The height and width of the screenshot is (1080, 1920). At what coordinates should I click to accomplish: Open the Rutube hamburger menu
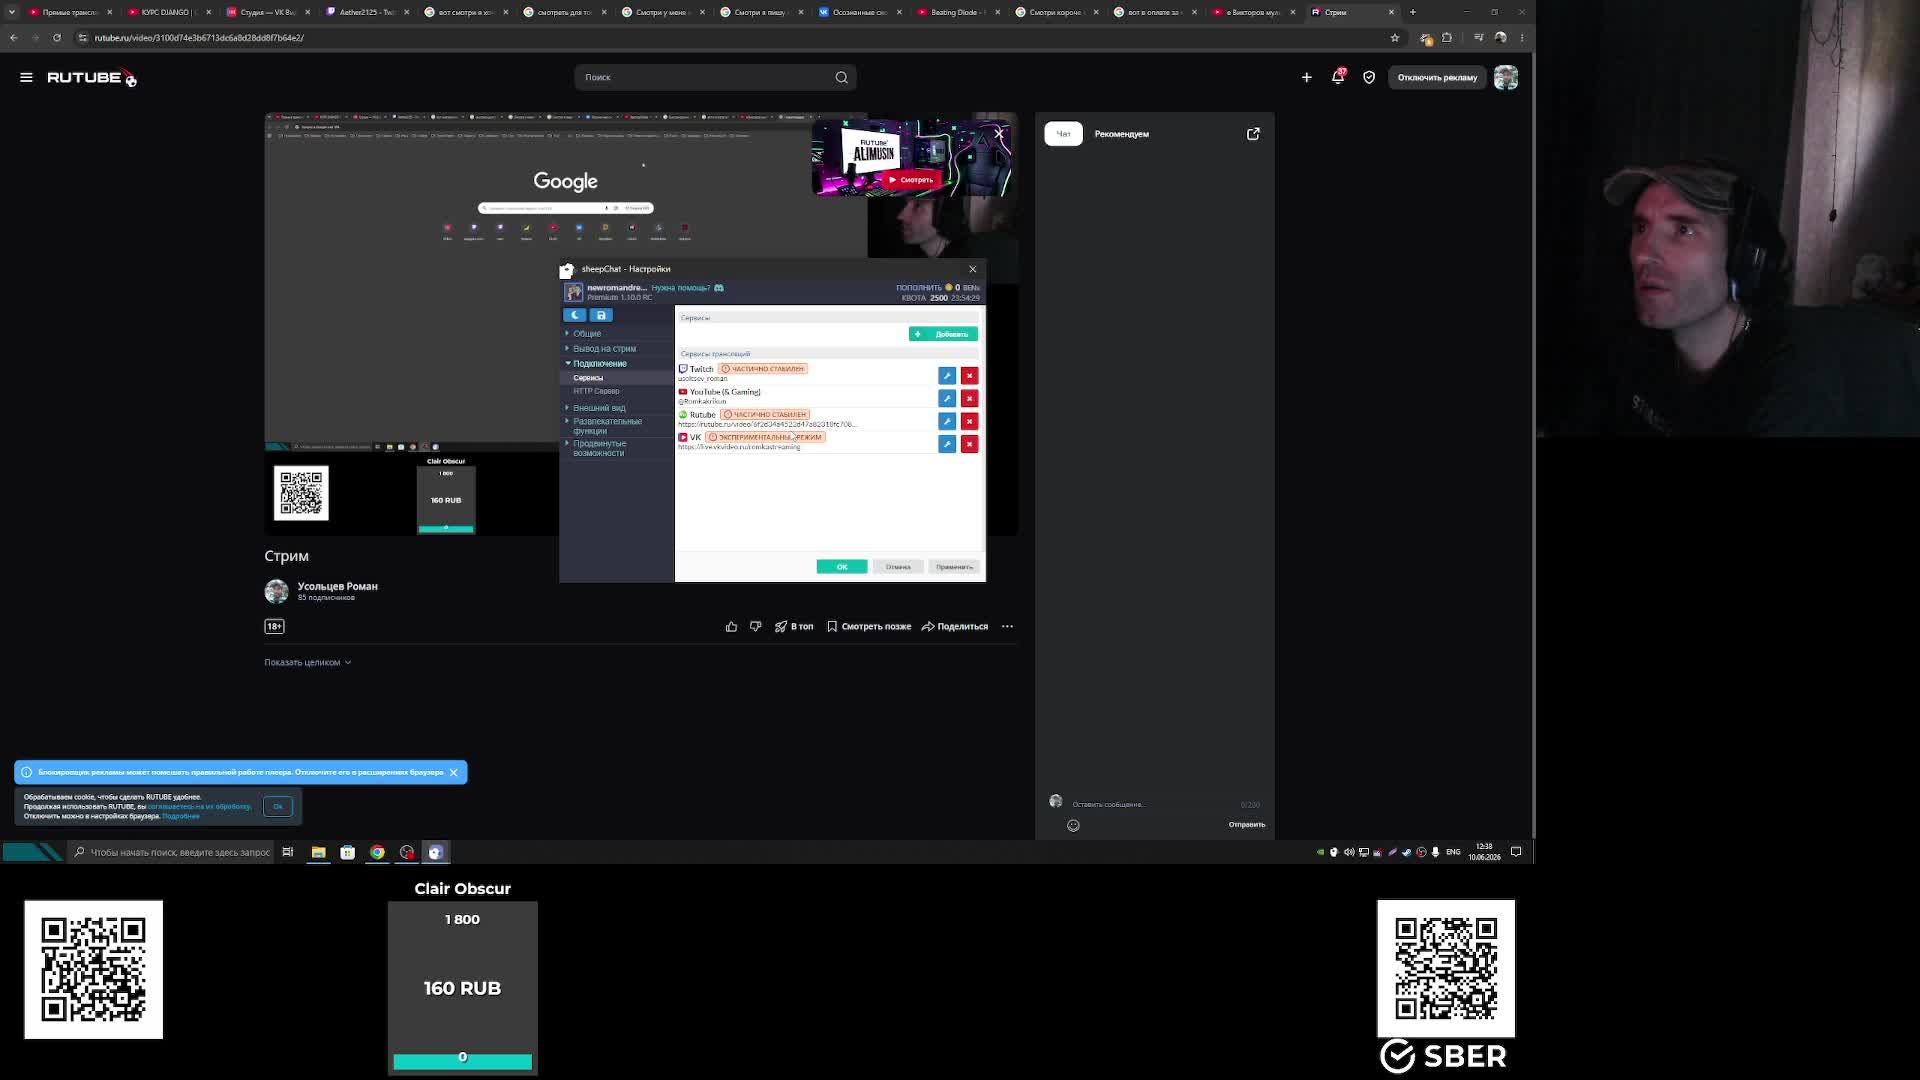[x=26, y=77]
